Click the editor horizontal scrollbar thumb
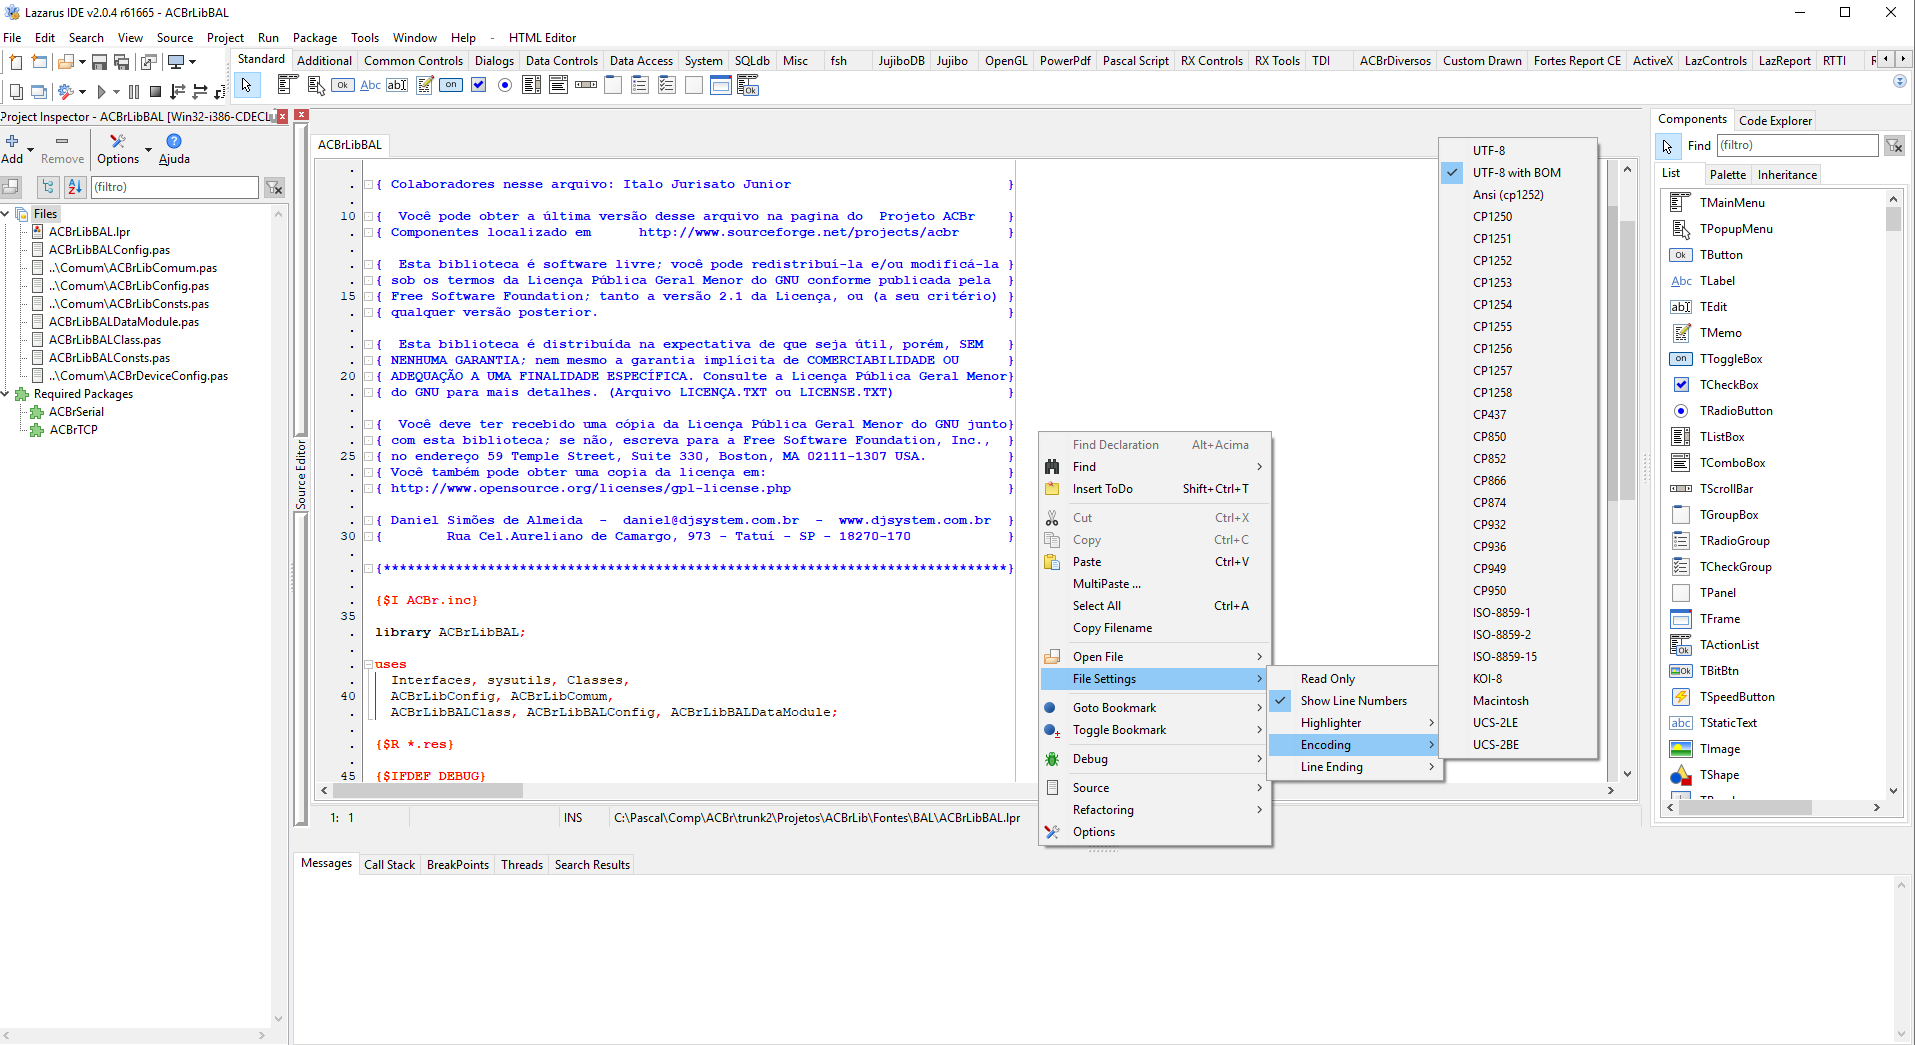This screenshot has height=1045, width=1915. pos(429,791)
